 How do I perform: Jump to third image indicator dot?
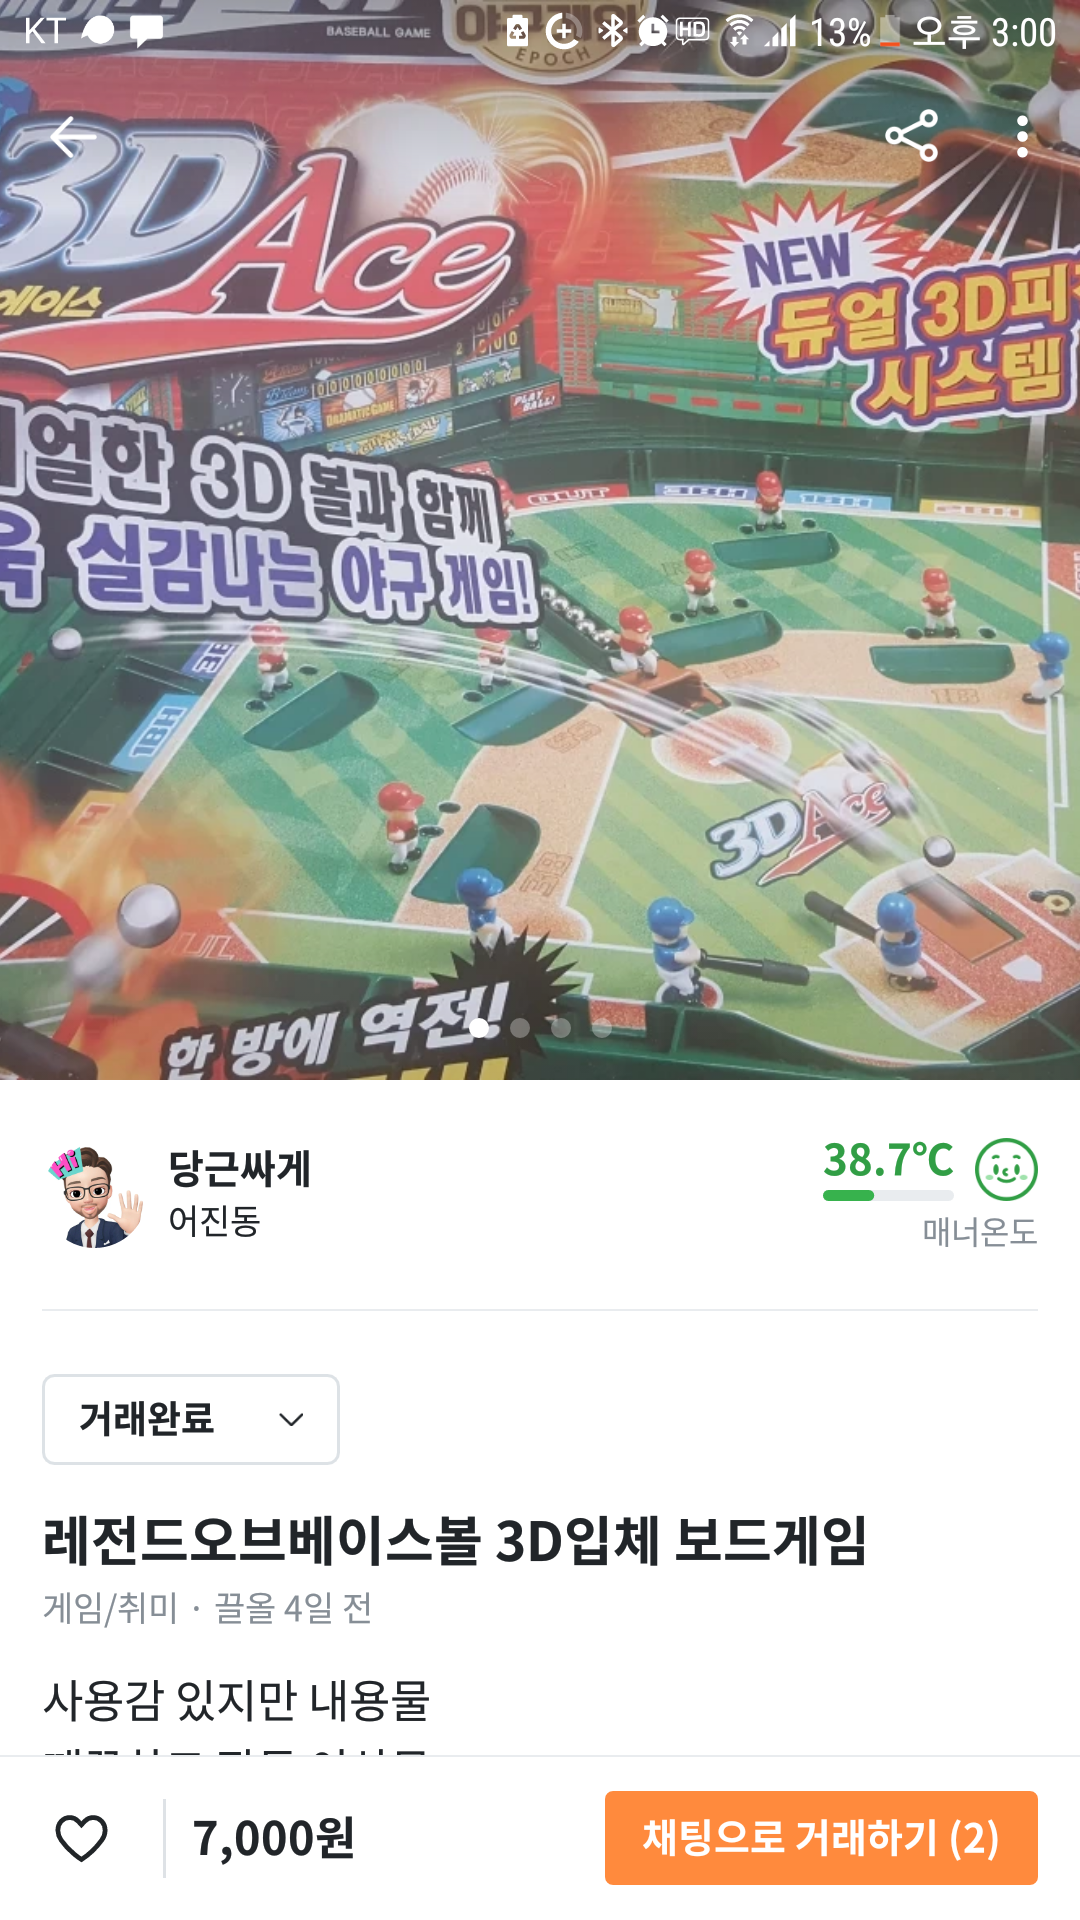[561, 1027]
